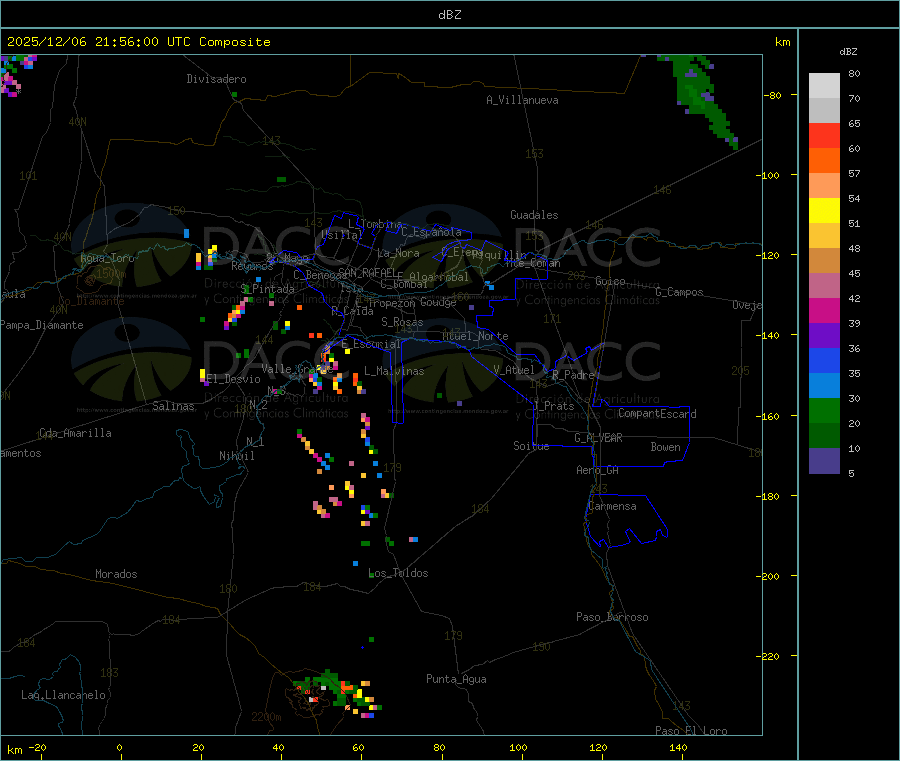Click the 'Cda_Amarilla' map label
The image size is (900, 761).
75,433
